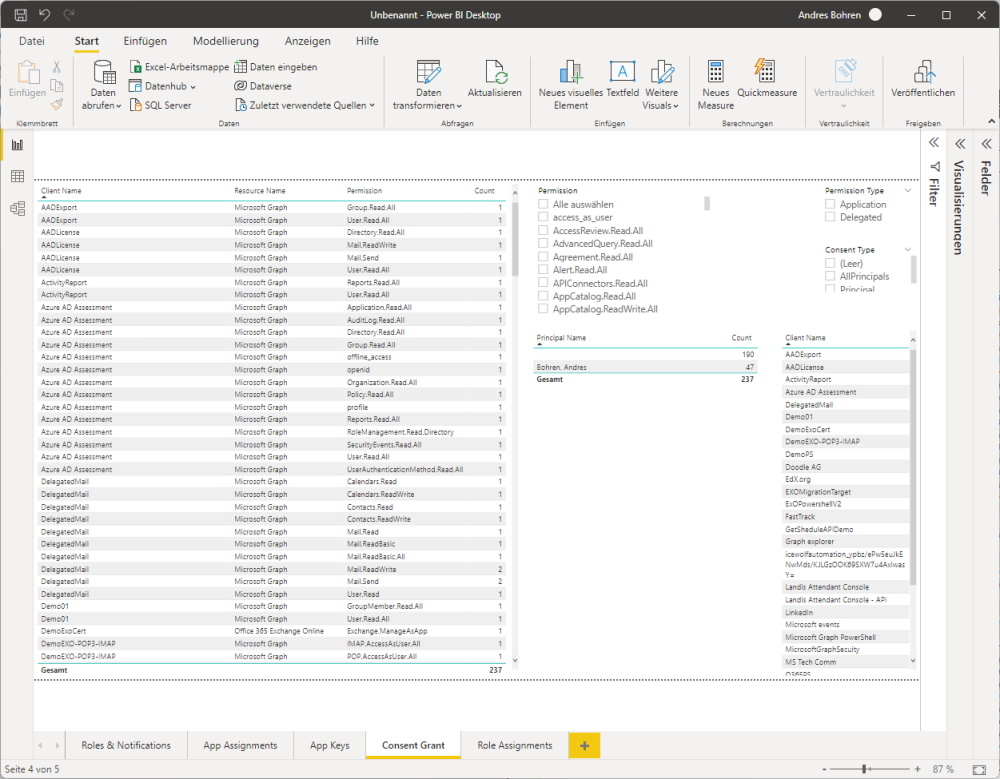Switch to data table view icon
Viewport: 1000px width, 779px height.
17,177
